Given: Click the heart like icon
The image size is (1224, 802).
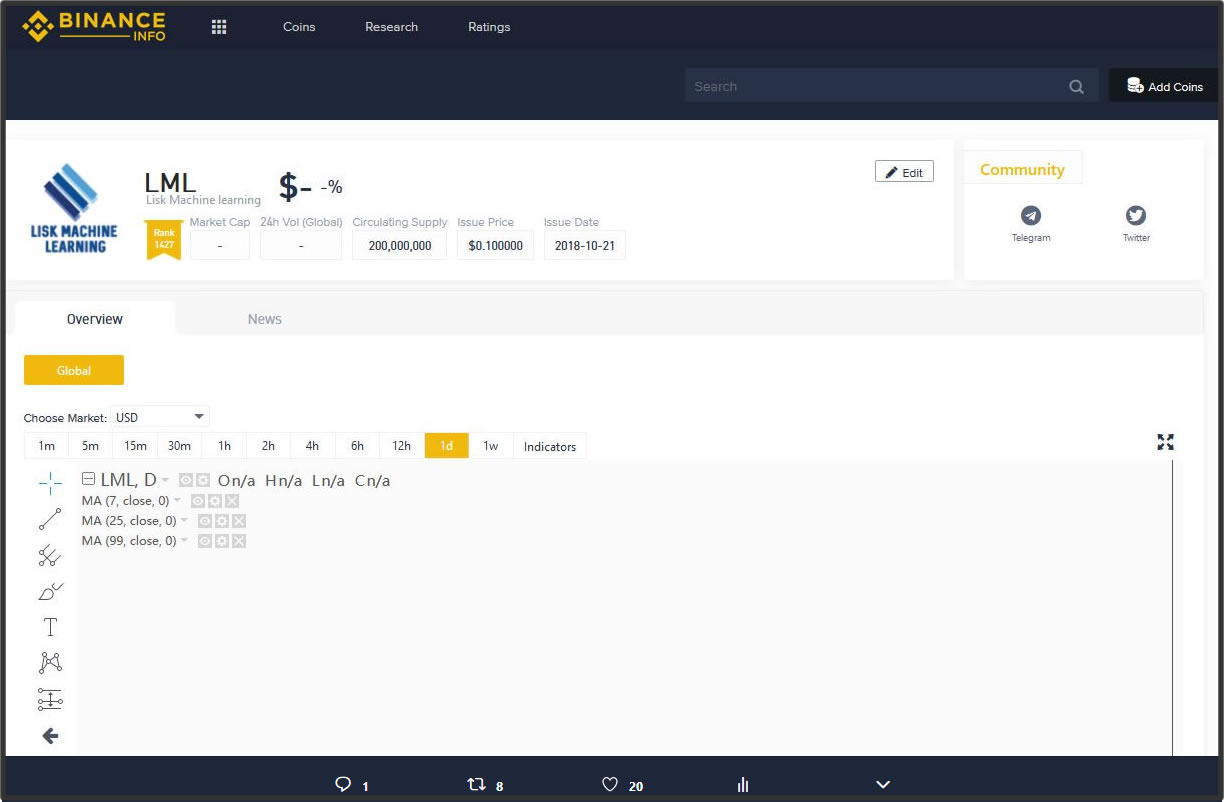Looking at the screenshot, I should coord(610,785).
